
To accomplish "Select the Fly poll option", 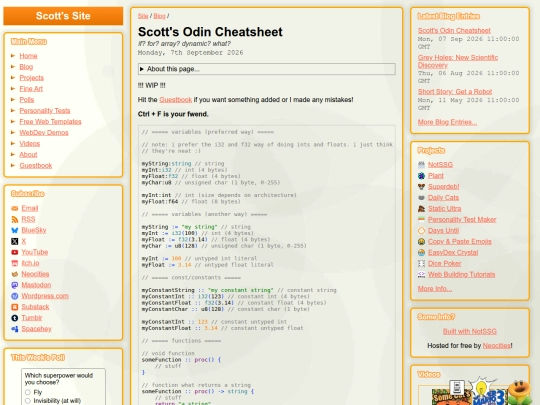I will click(x=28, y=392).
